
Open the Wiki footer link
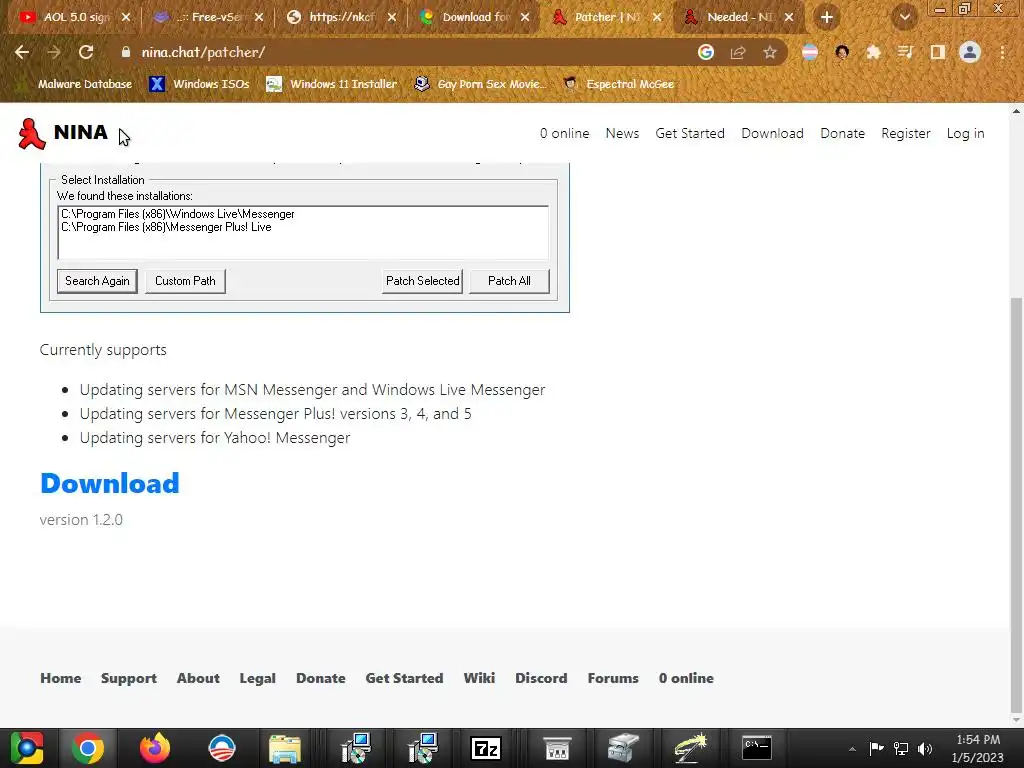[x=479, y=678]
